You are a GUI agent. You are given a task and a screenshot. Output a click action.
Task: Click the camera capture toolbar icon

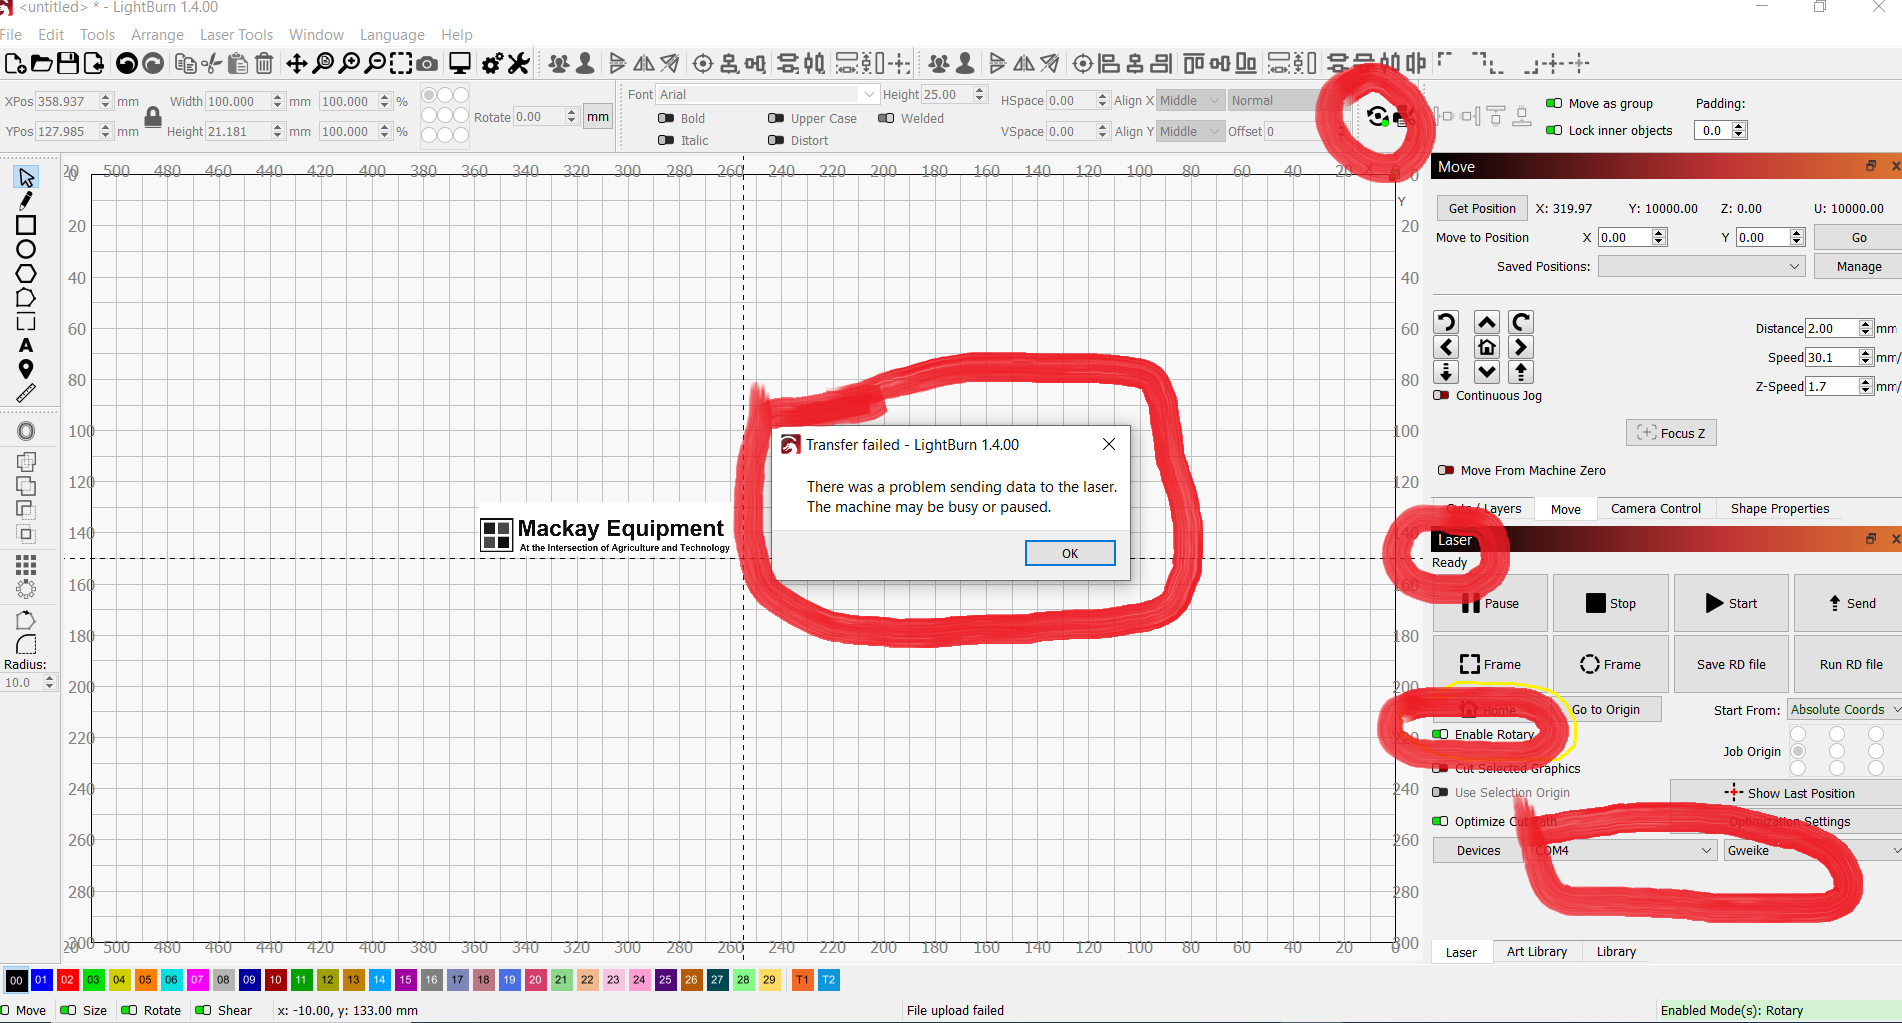click(x=428, y=63)
